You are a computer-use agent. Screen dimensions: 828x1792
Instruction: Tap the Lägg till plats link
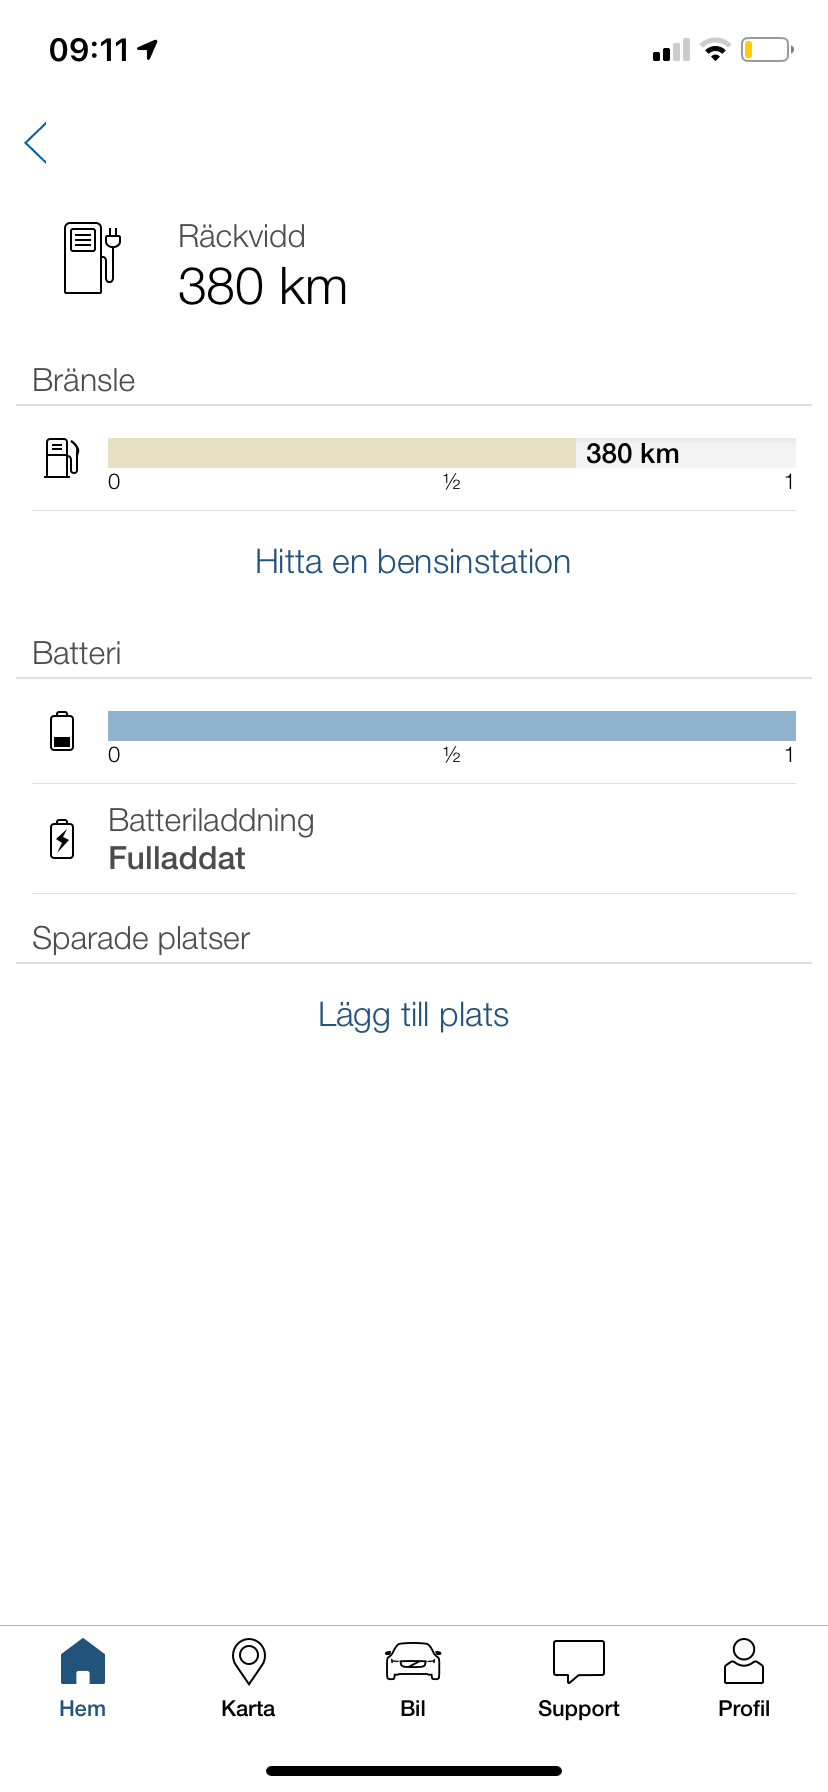point(413,1015)
